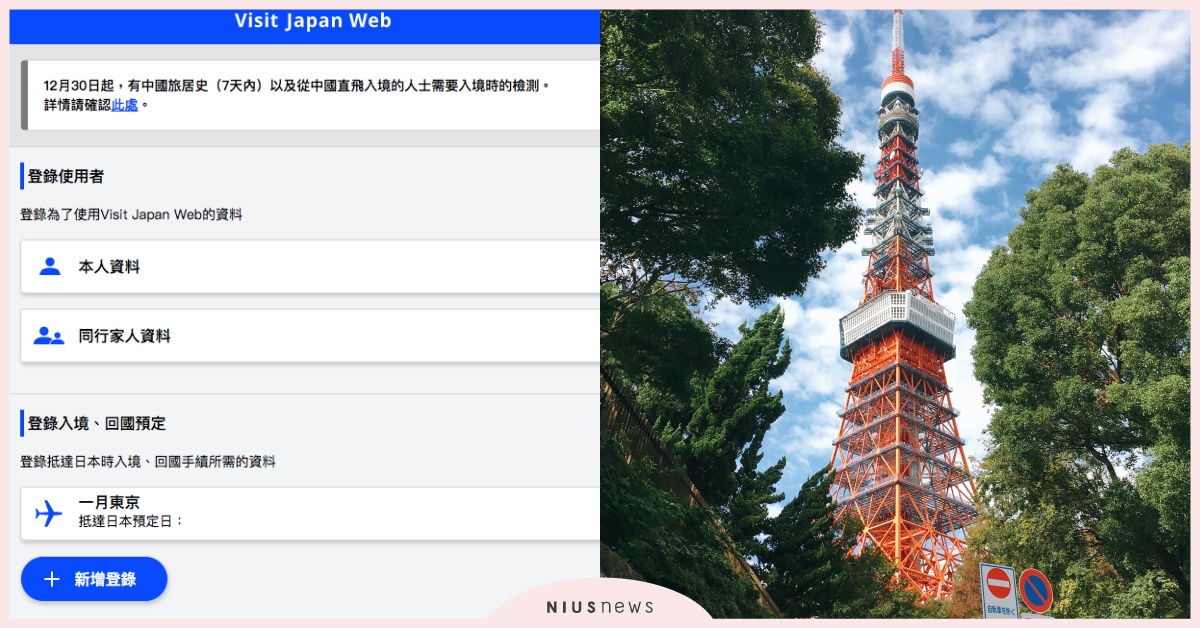Click text 登錄抵達日本時入境、回國手續所需的資料
Image resolution: width=1200 pixels, height=628 pixels.
(x=148, y=462)
